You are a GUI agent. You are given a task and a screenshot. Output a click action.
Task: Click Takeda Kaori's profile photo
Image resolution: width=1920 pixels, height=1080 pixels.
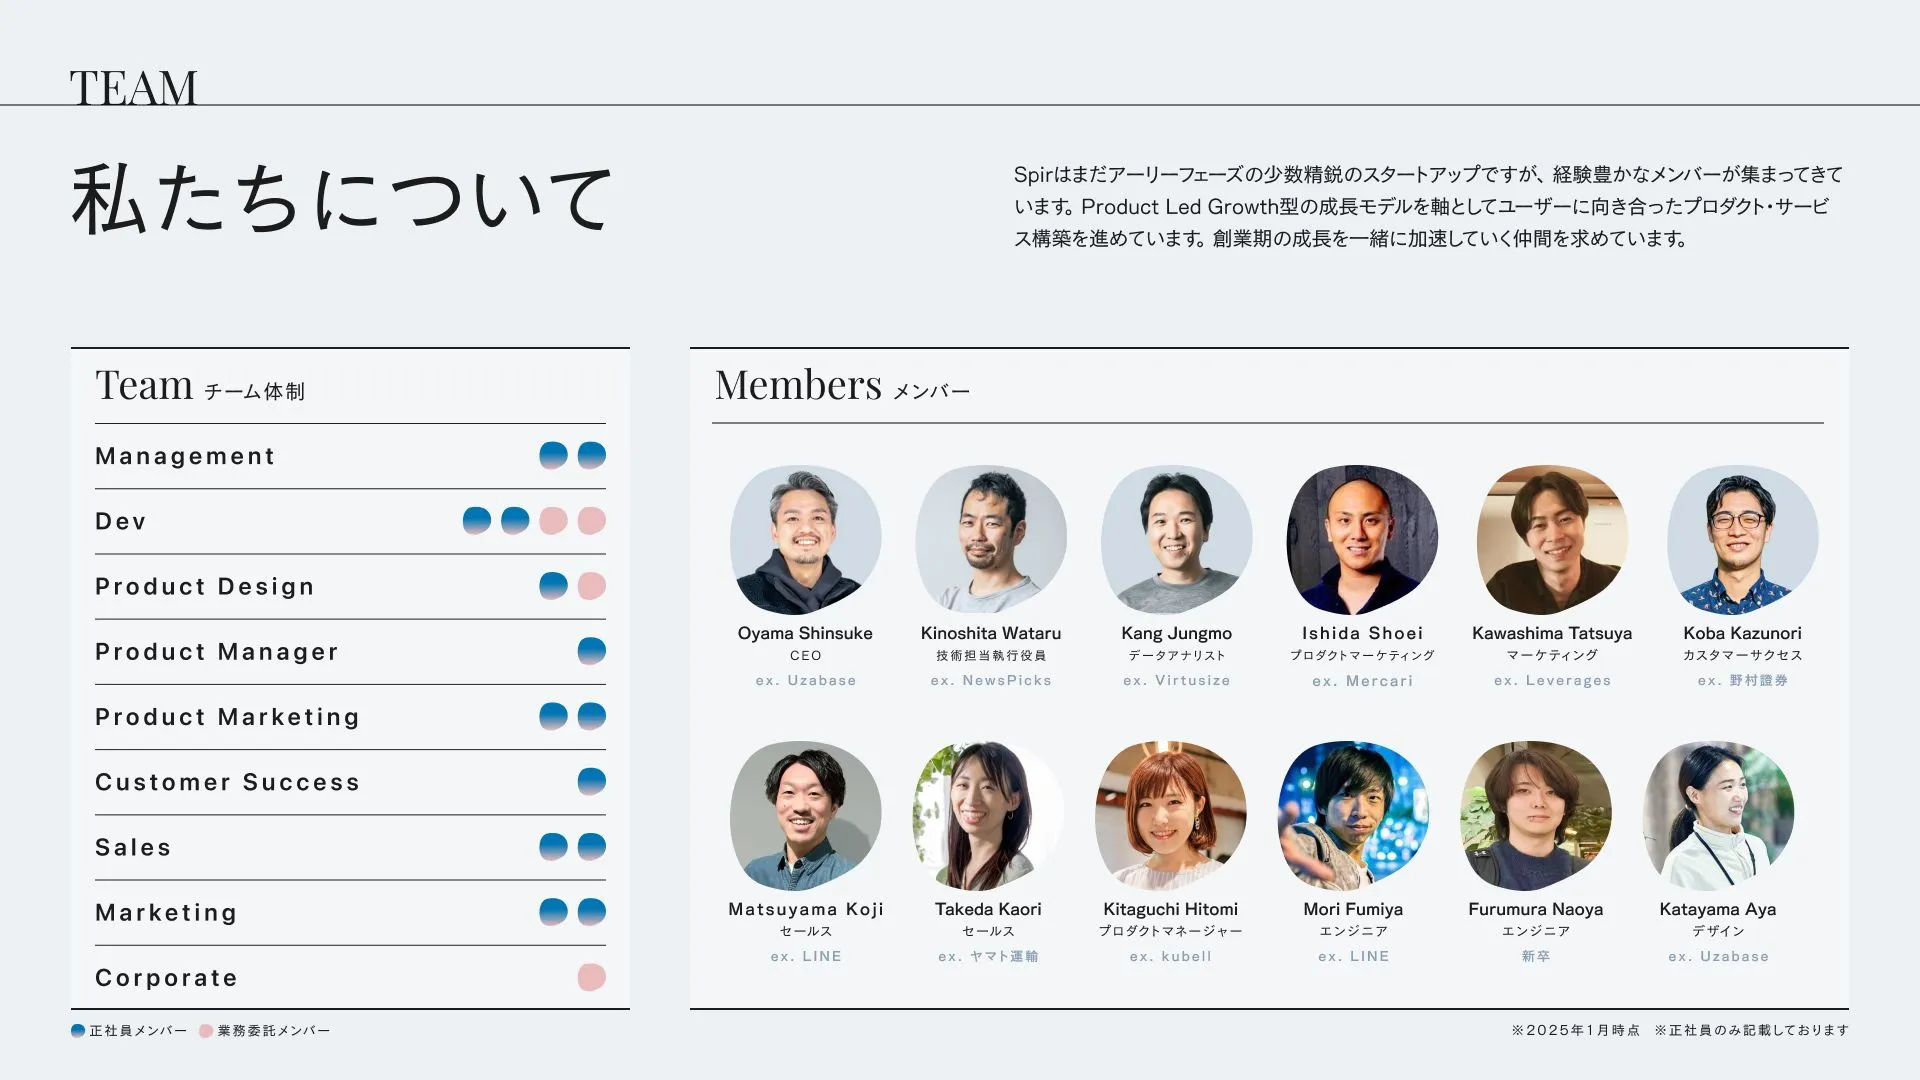click(988, 816)
